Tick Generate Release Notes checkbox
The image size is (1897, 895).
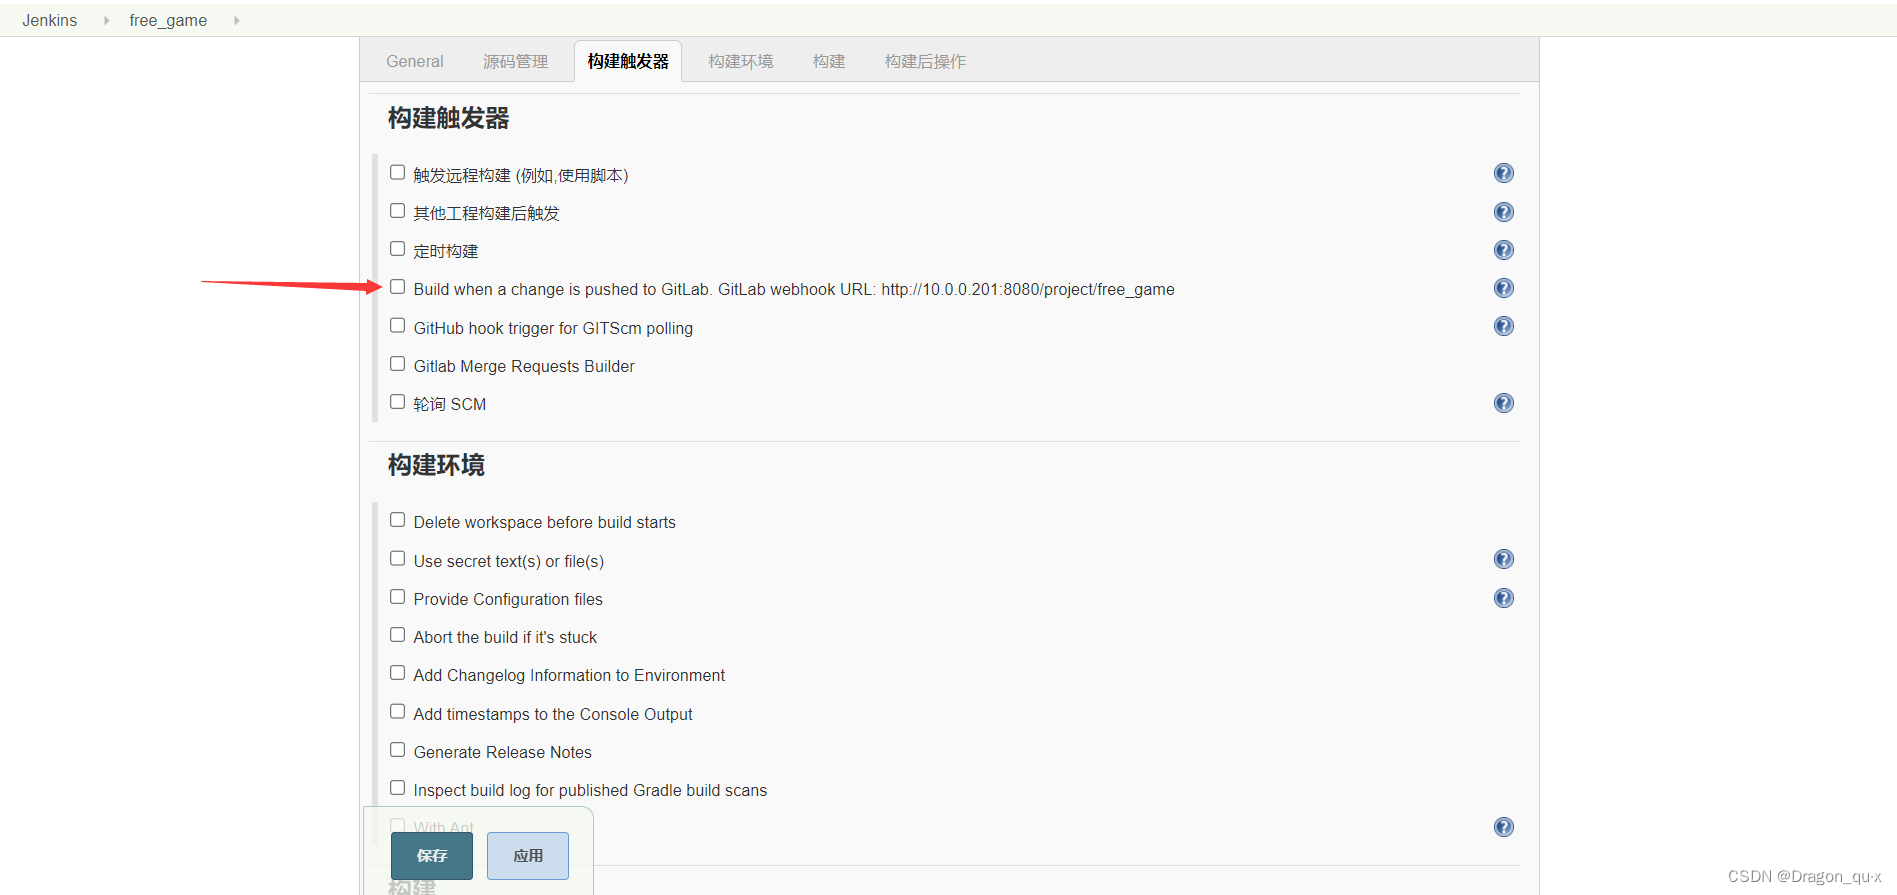[397, 750]
